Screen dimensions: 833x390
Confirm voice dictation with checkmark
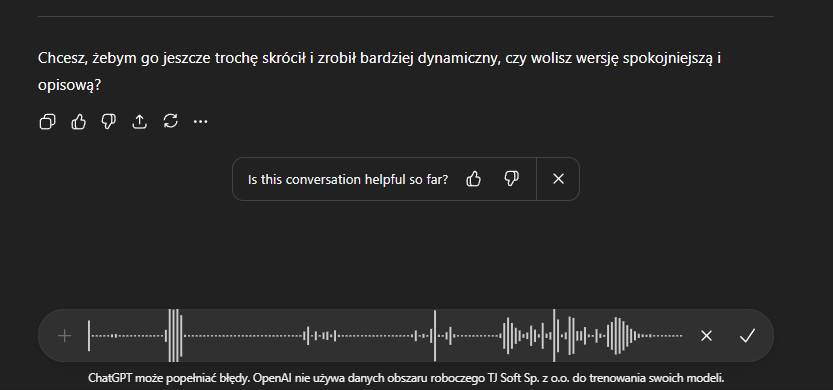pos(747,336)
